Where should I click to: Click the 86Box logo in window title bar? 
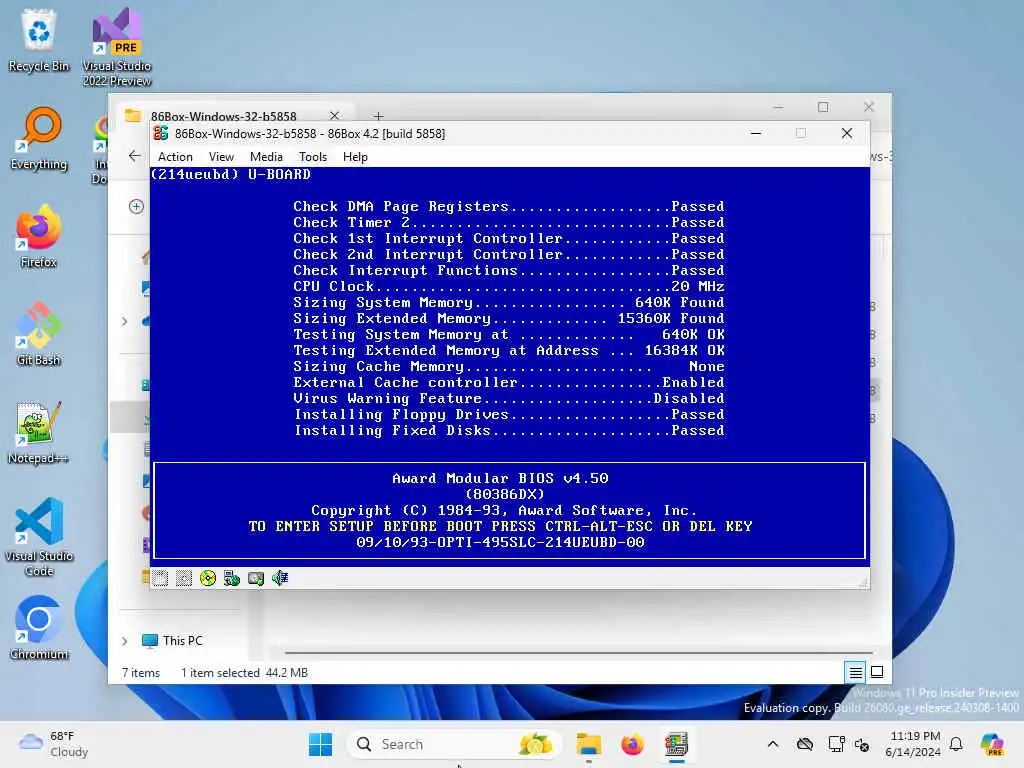click(161, 133)
